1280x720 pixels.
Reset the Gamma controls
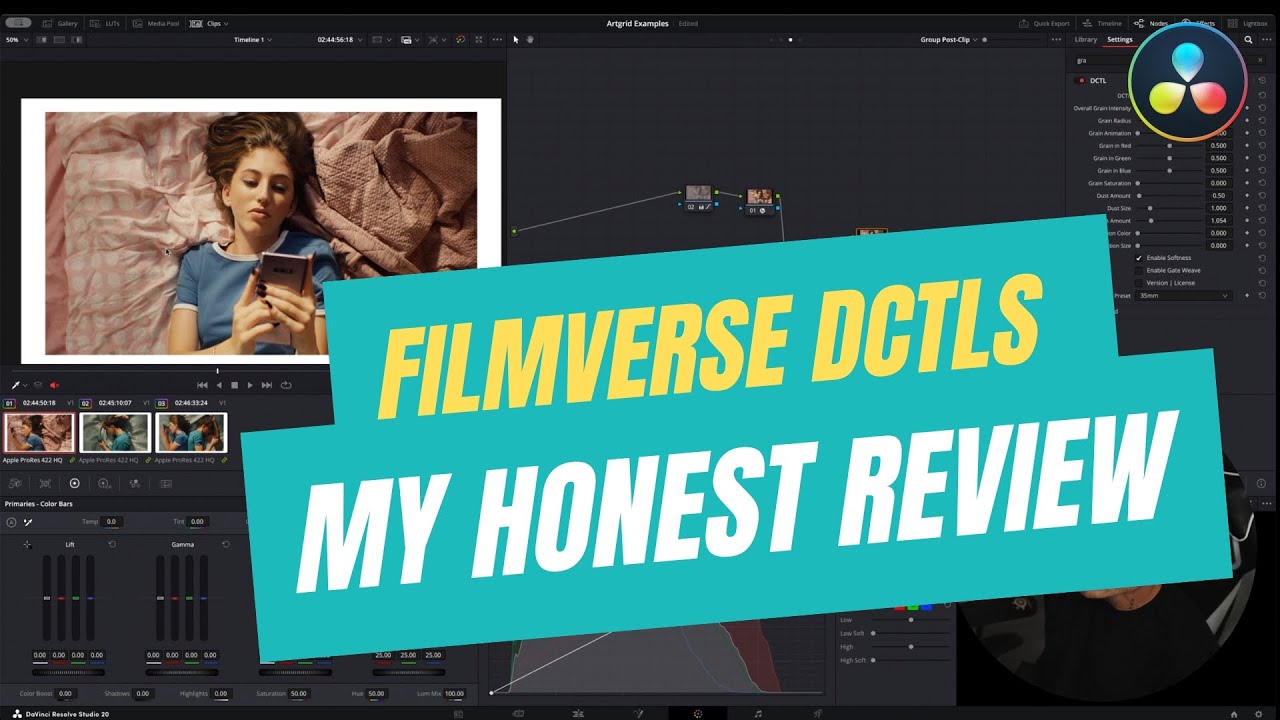(225, 544)
